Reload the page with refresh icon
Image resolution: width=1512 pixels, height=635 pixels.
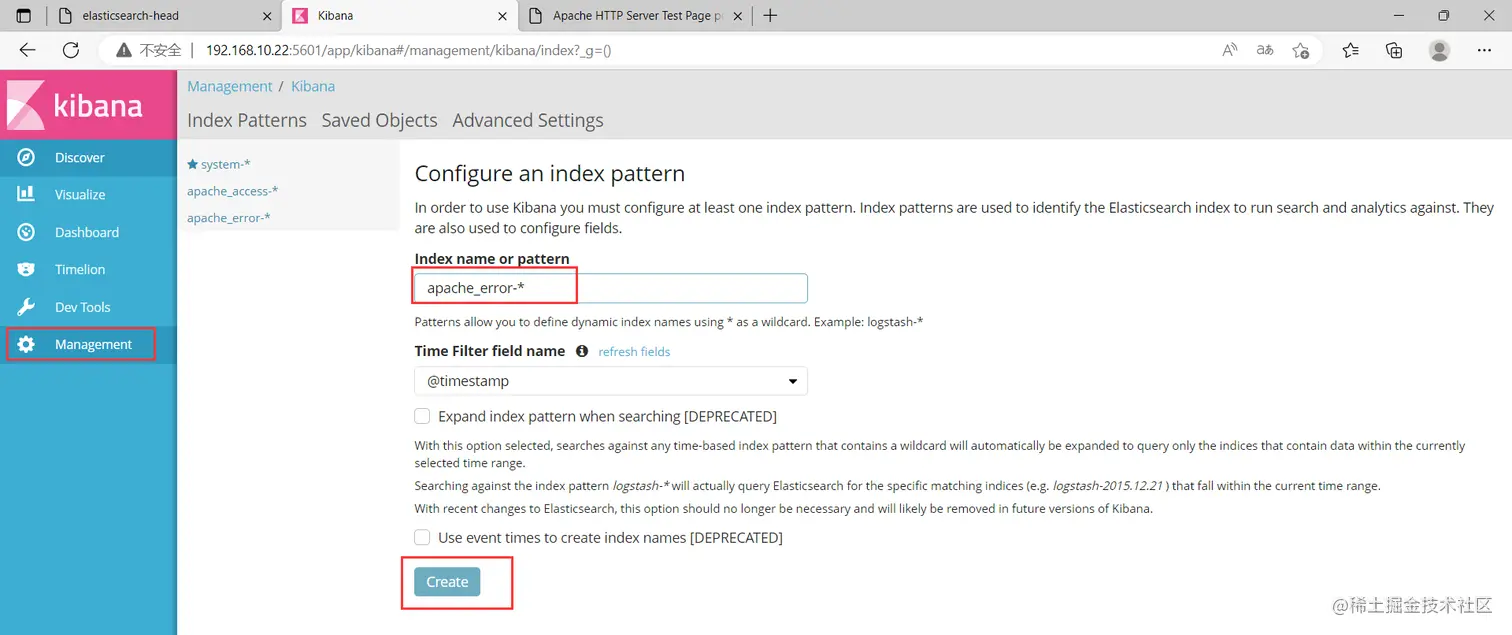[70, 50]
